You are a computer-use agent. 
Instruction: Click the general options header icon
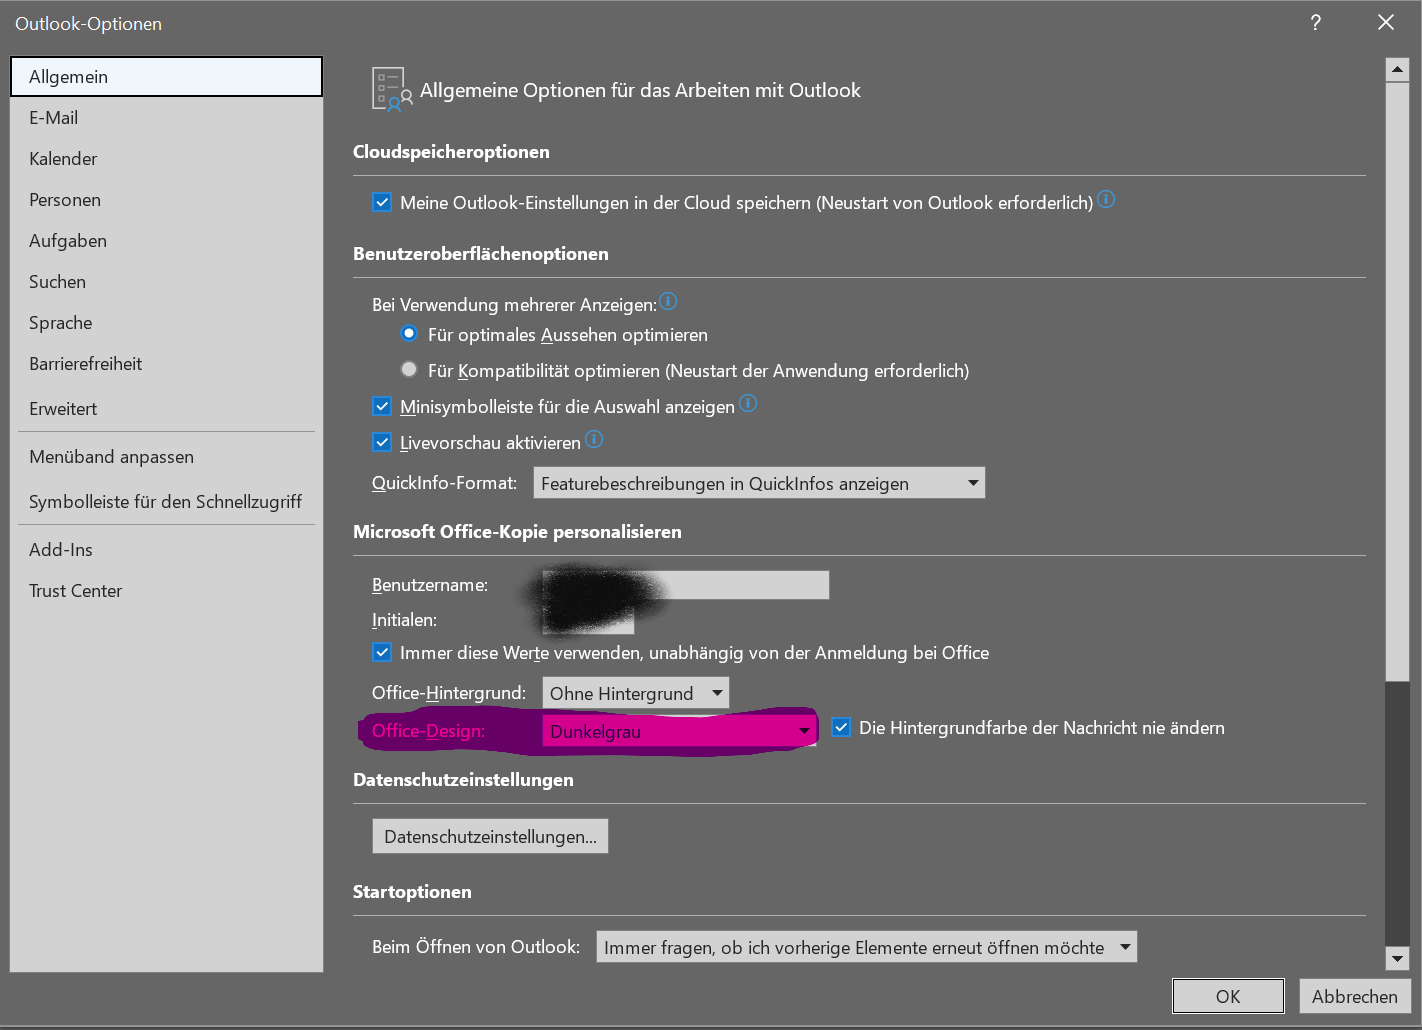click(391, 90)
